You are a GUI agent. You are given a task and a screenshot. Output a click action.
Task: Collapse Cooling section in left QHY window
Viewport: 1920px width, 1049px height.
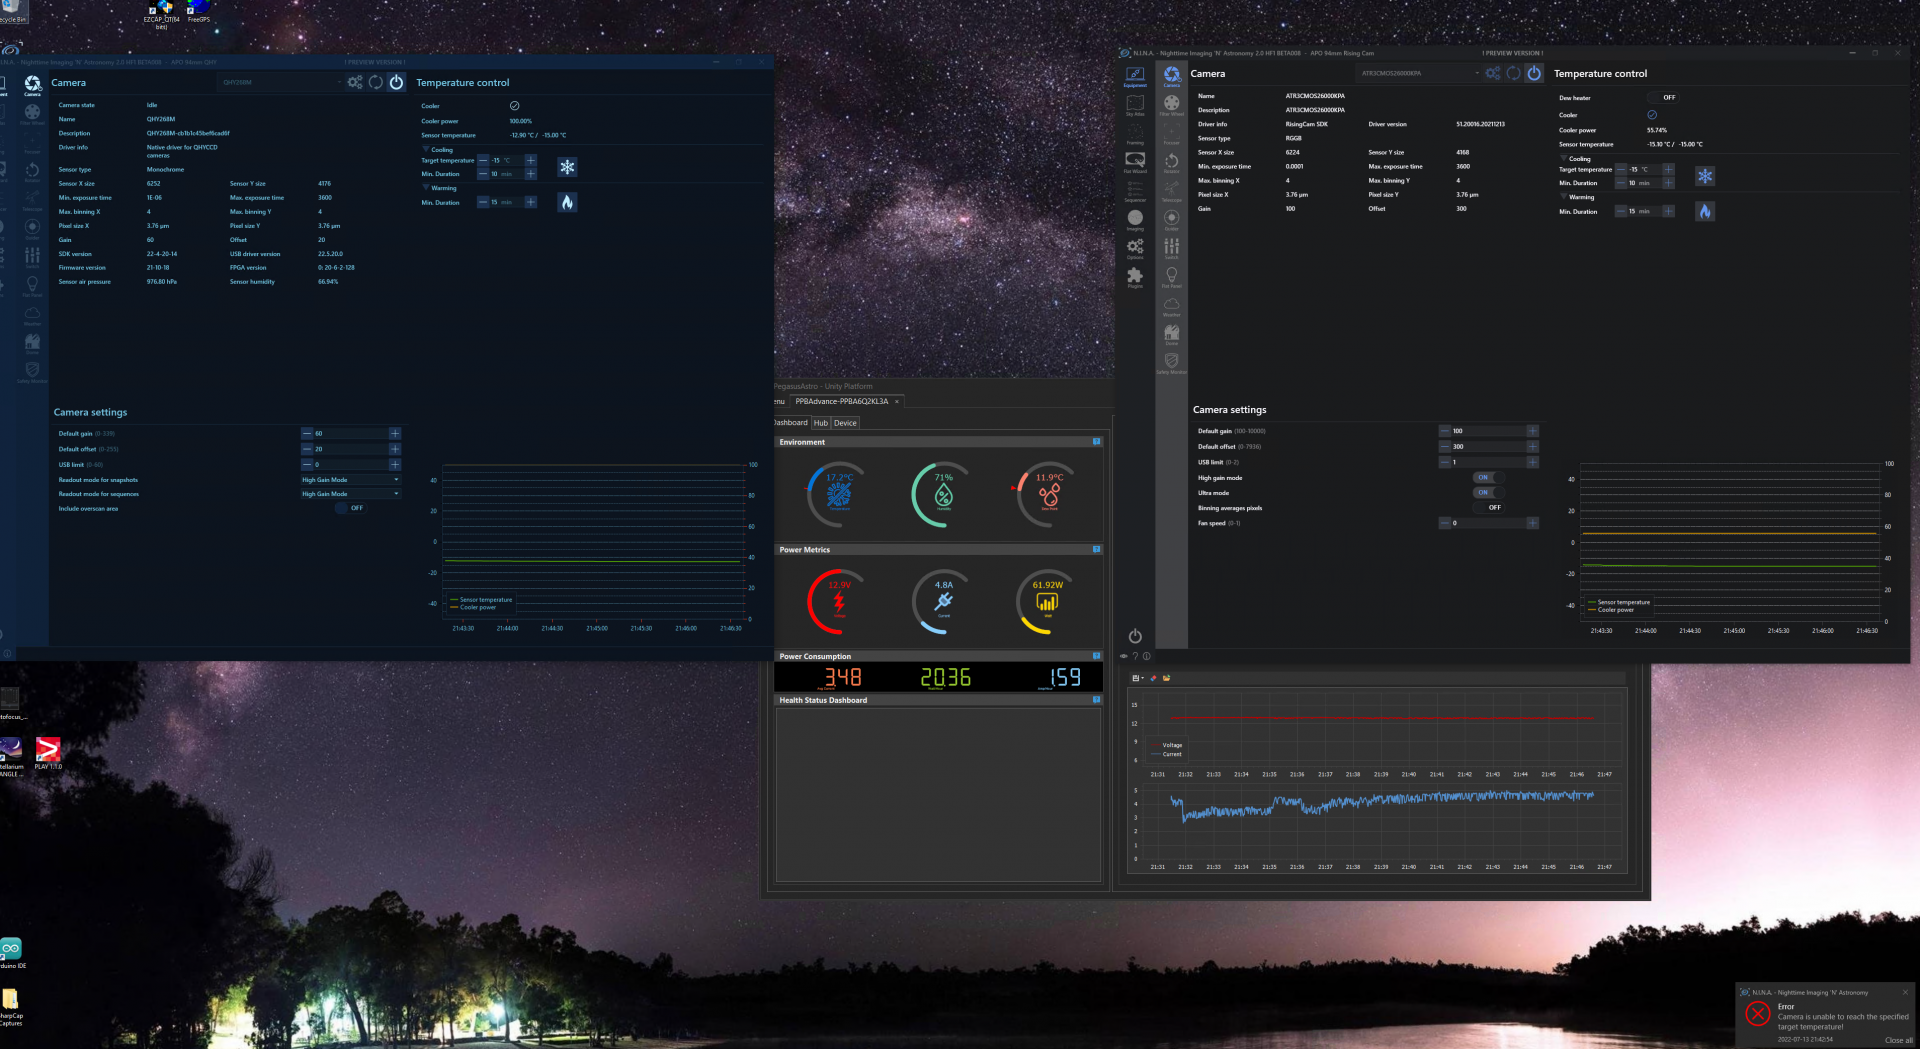click(426, 149)
